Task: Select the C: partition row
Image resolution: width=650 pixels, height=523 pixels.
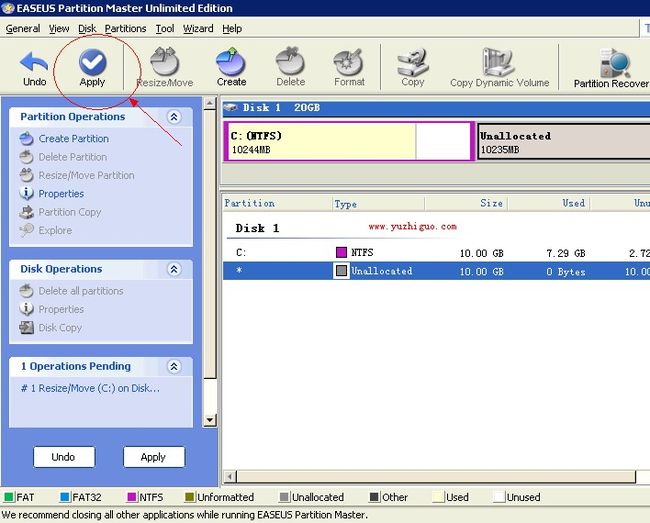Action: coord(437,252)
